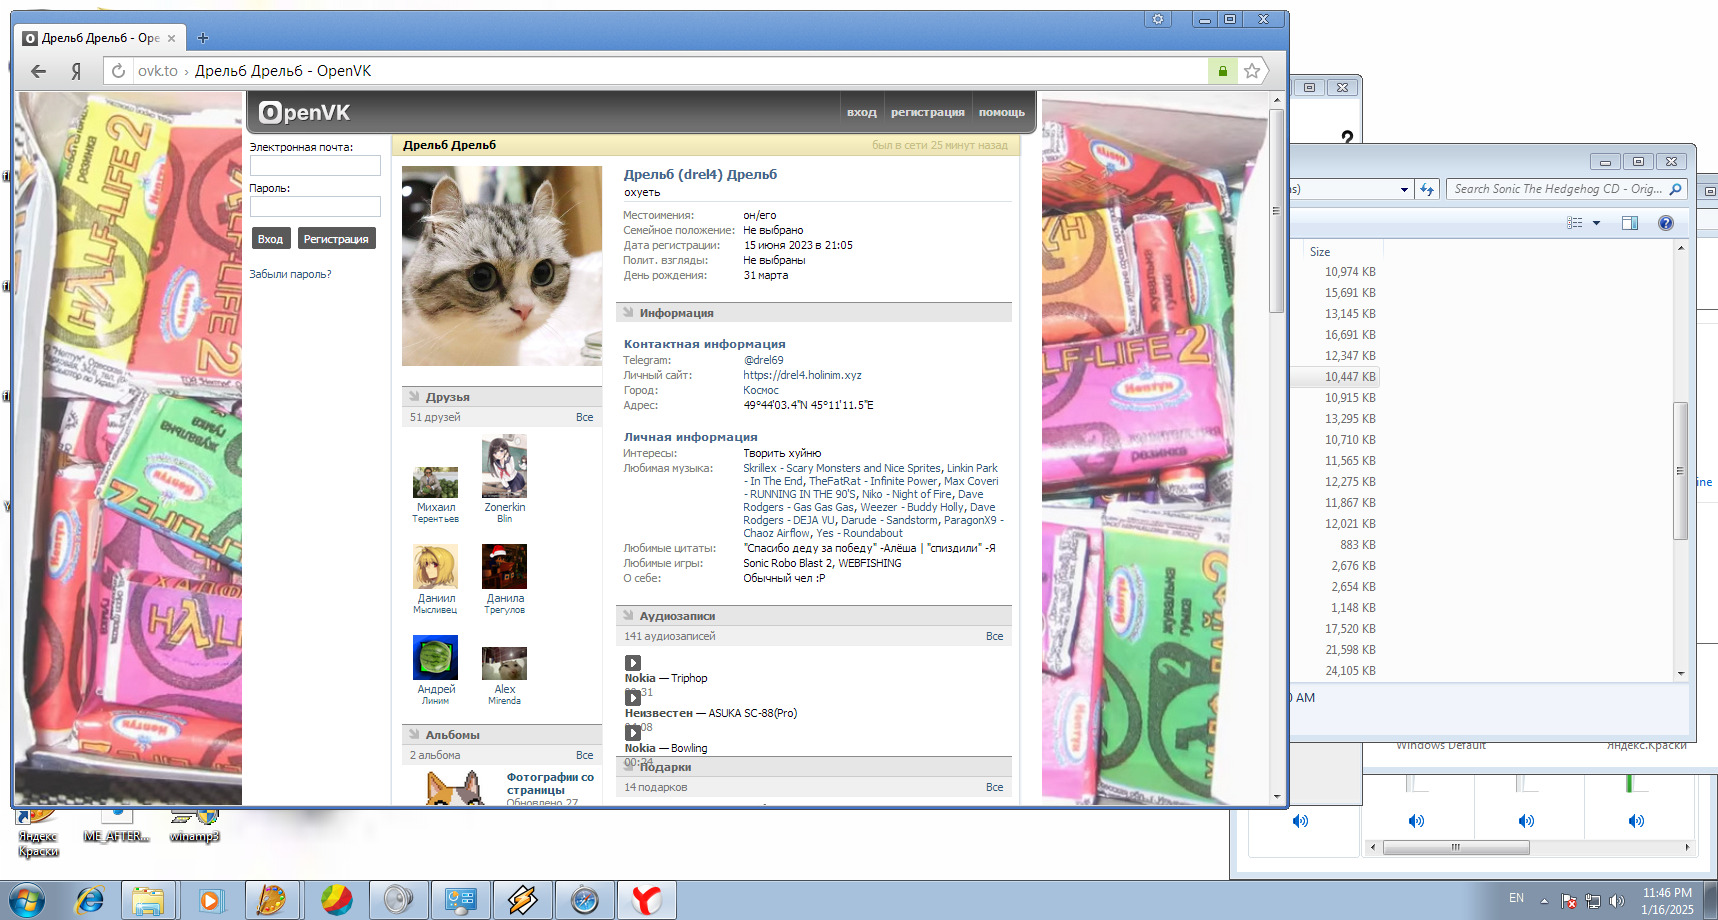Open Explorer view options dropdown arrow

coord(1596,223)
